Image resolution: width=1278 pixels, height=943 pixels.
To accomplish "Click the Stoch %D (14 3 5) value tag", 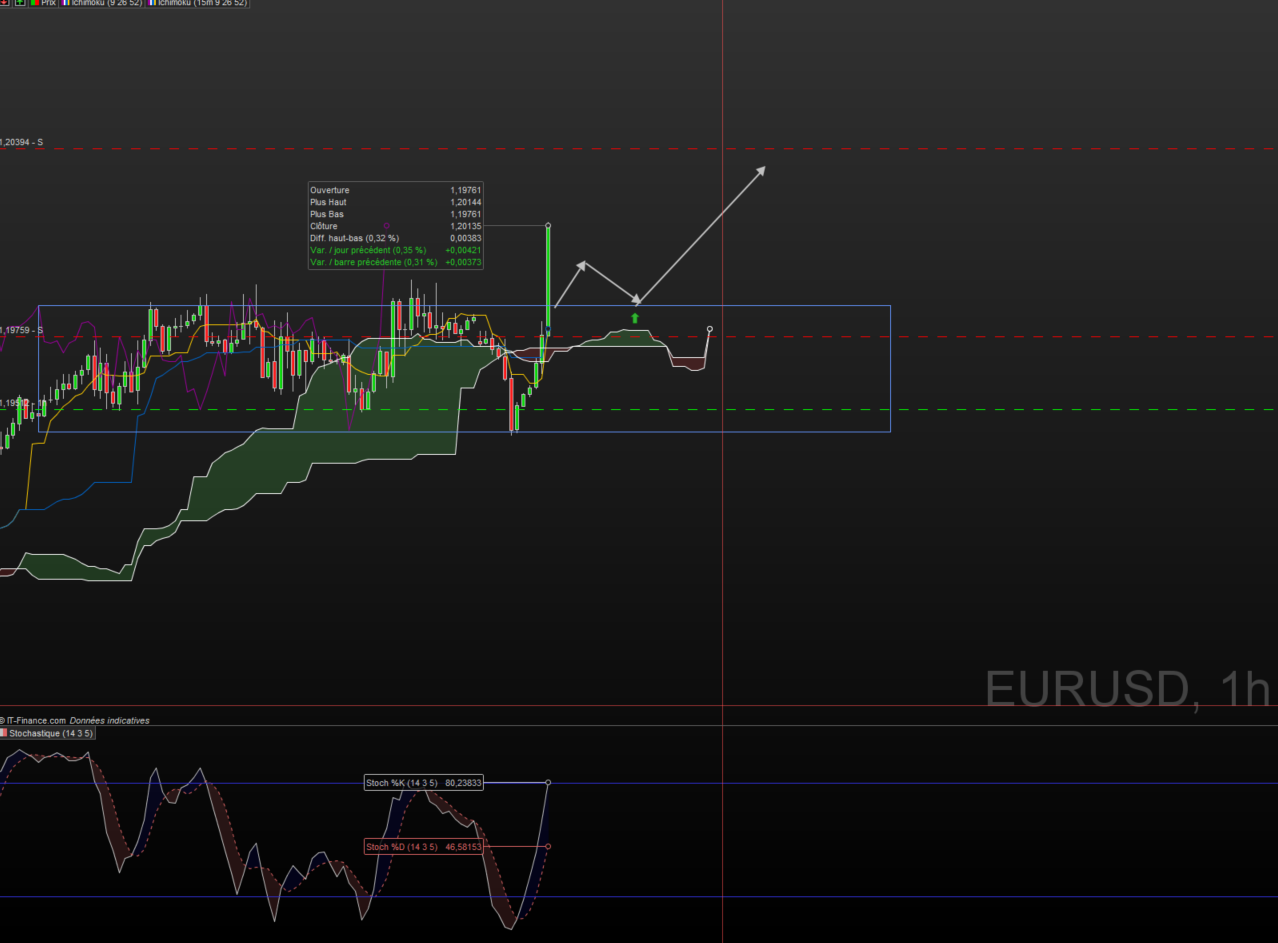I will (x=424, y=847).
